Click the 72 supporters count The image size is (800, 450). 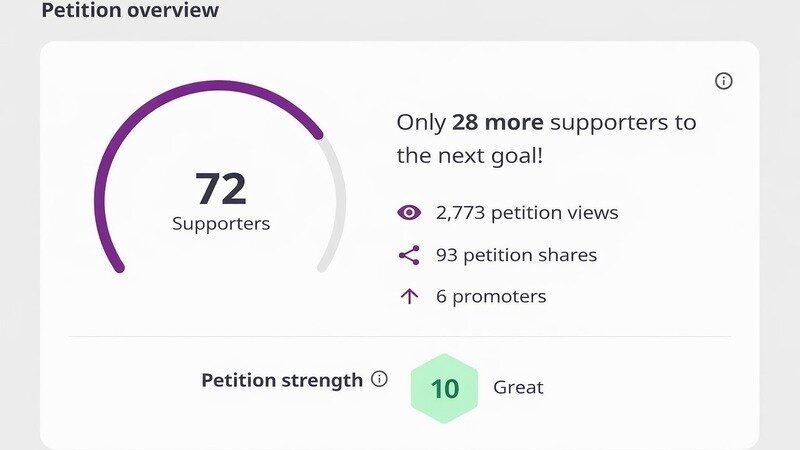click(220, 189)
